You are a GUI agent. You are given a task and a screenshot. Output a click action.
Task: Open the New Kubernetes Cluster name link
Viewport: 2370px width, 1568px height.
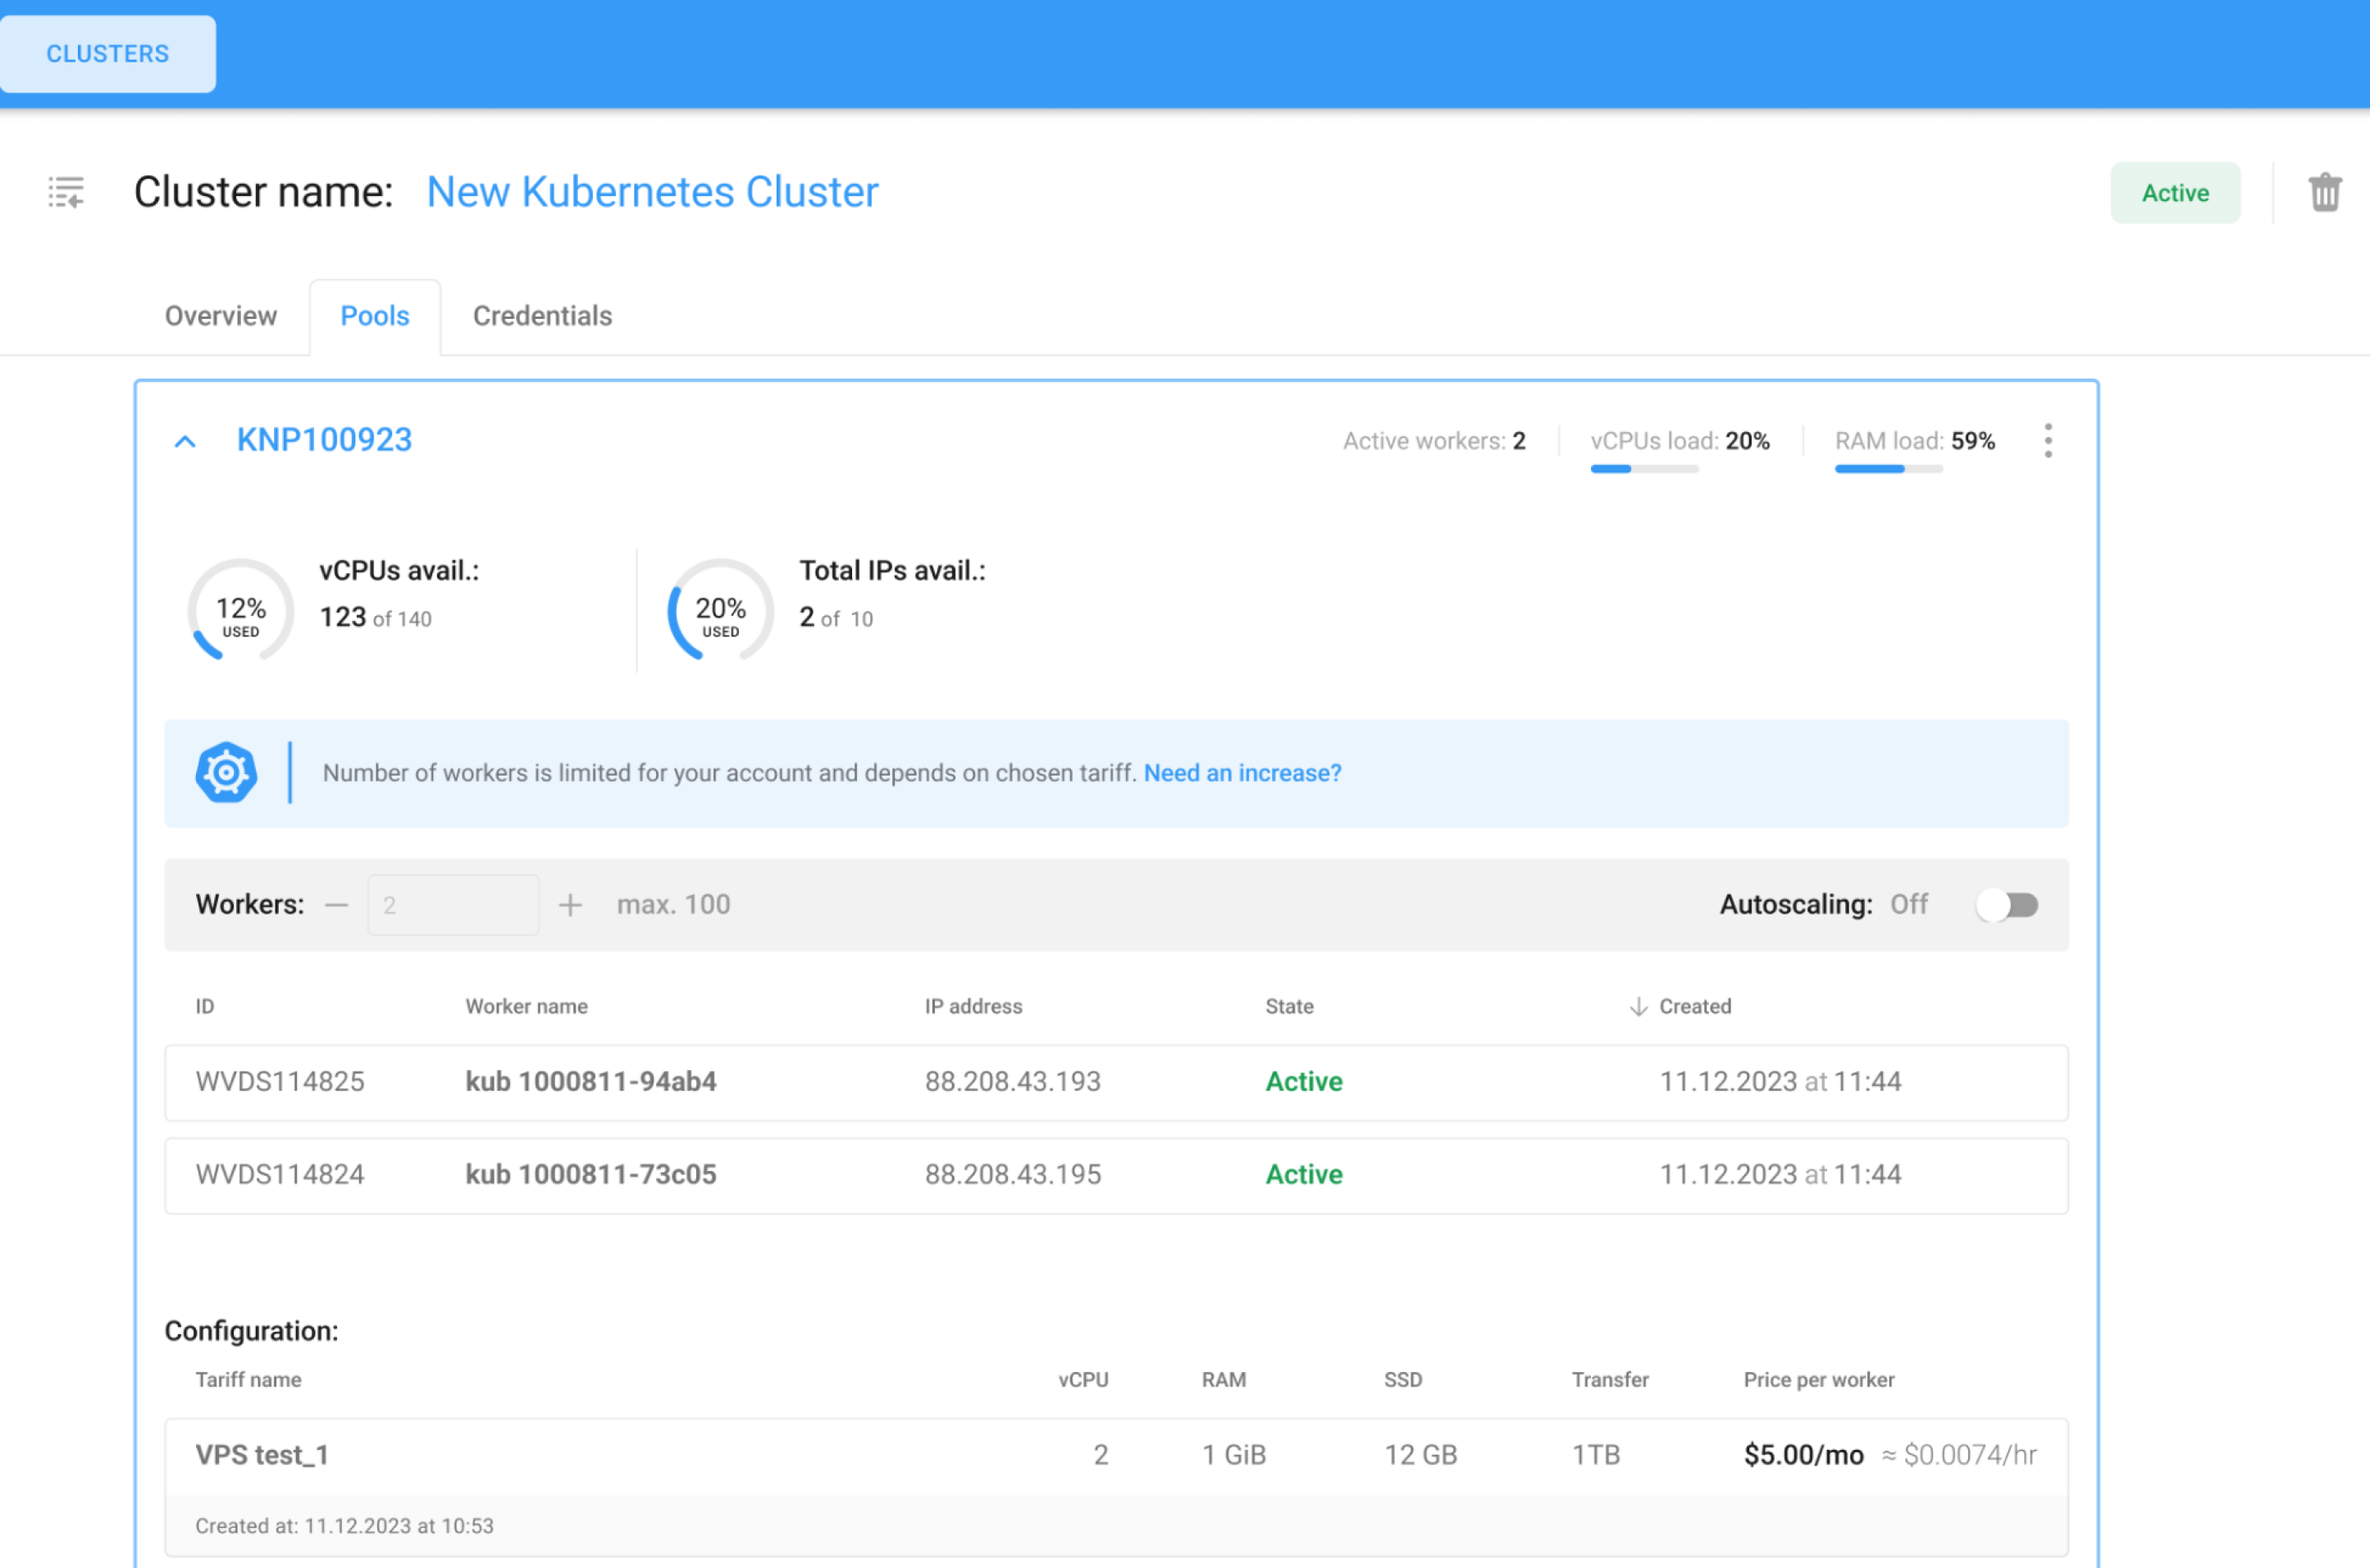(x=652, y=192)
